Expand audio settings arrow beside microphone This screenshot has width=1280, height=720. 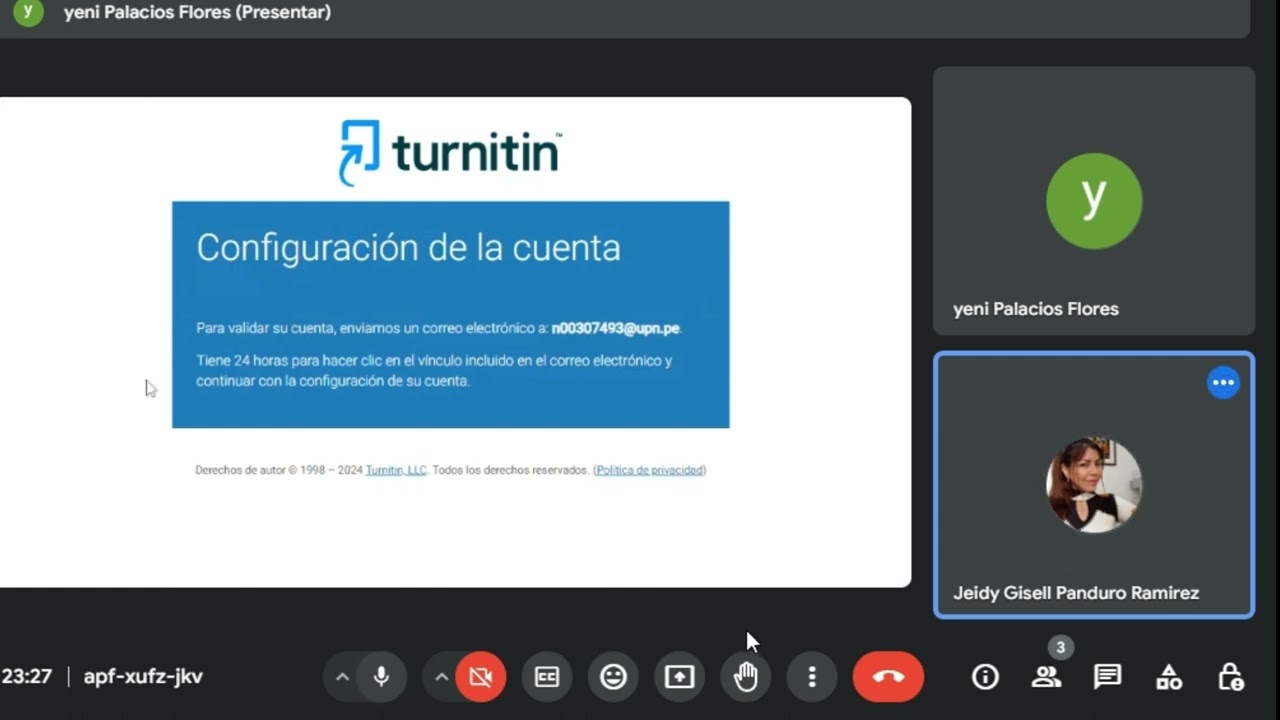click(342, 677)
